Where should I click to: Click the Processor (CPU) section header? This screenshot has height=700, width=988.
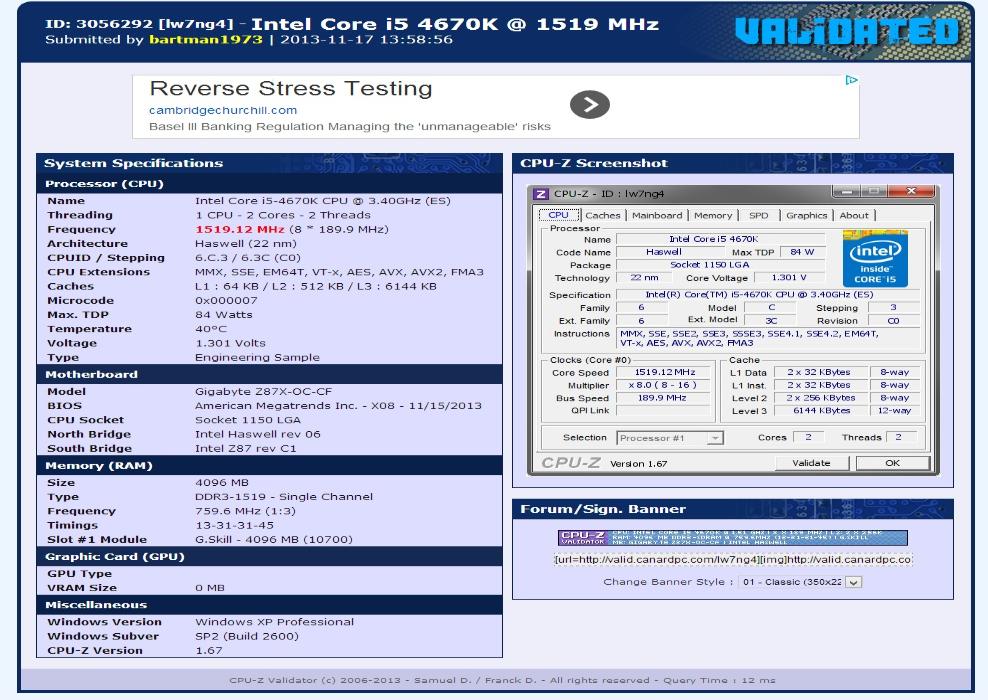[270, 183]
